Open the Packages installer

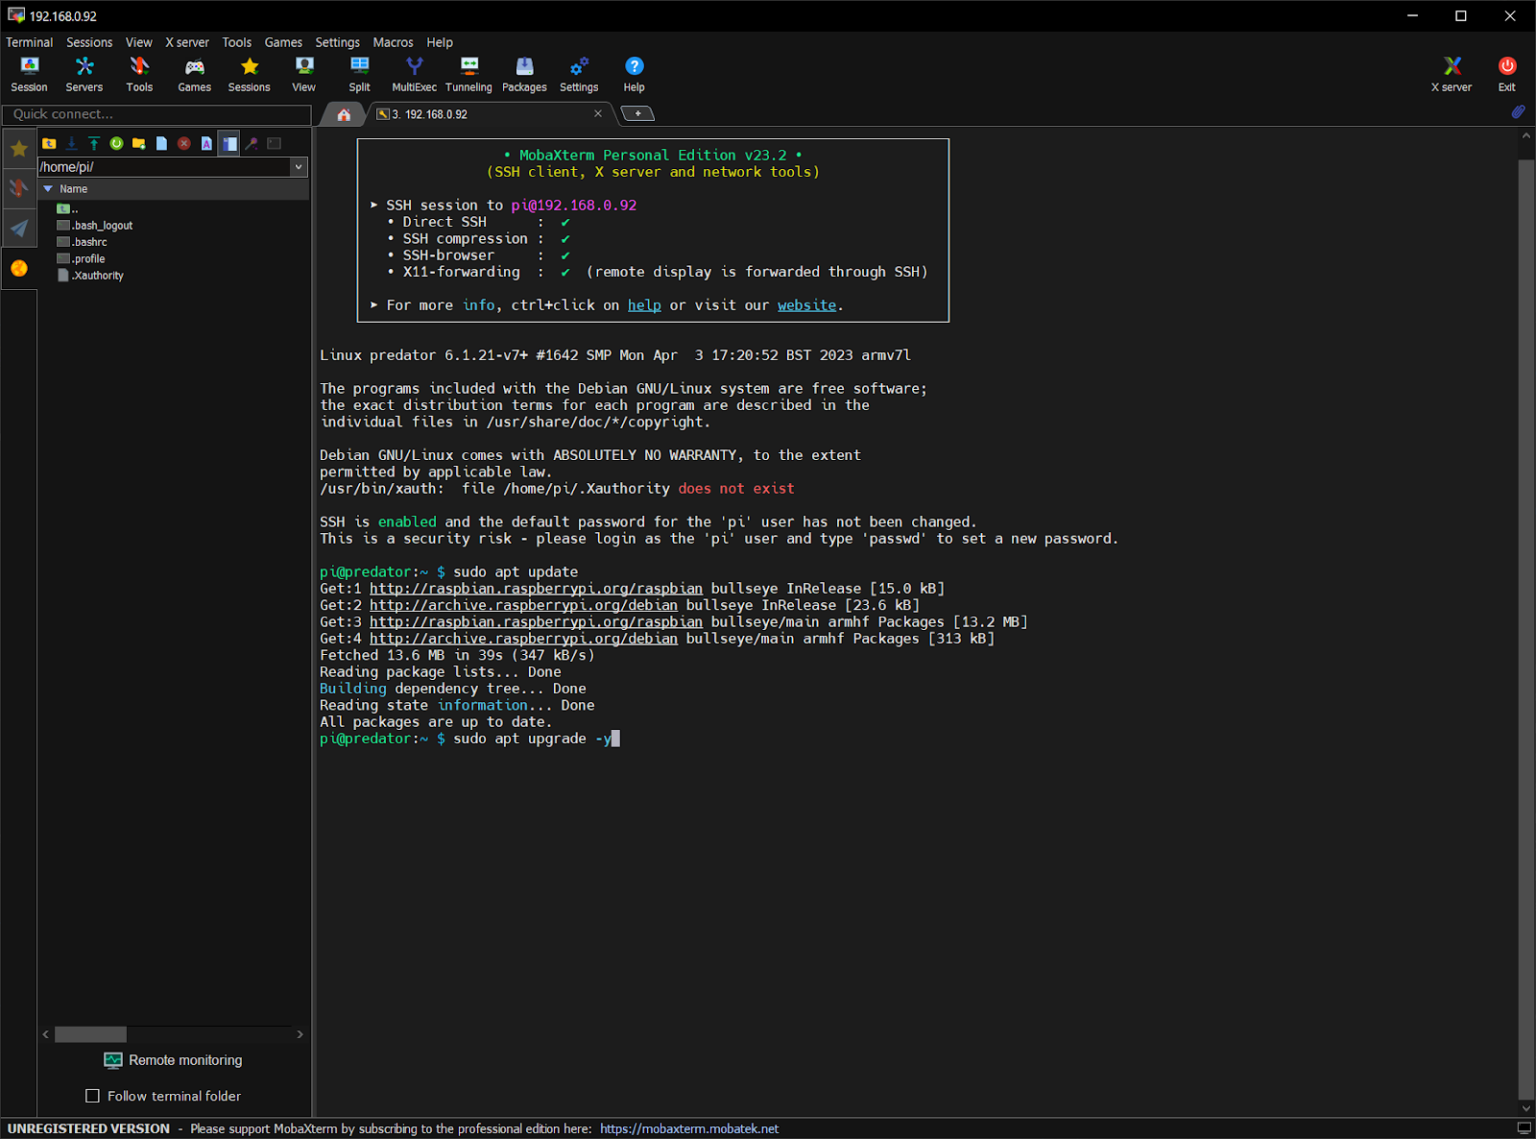coord(524,70)
